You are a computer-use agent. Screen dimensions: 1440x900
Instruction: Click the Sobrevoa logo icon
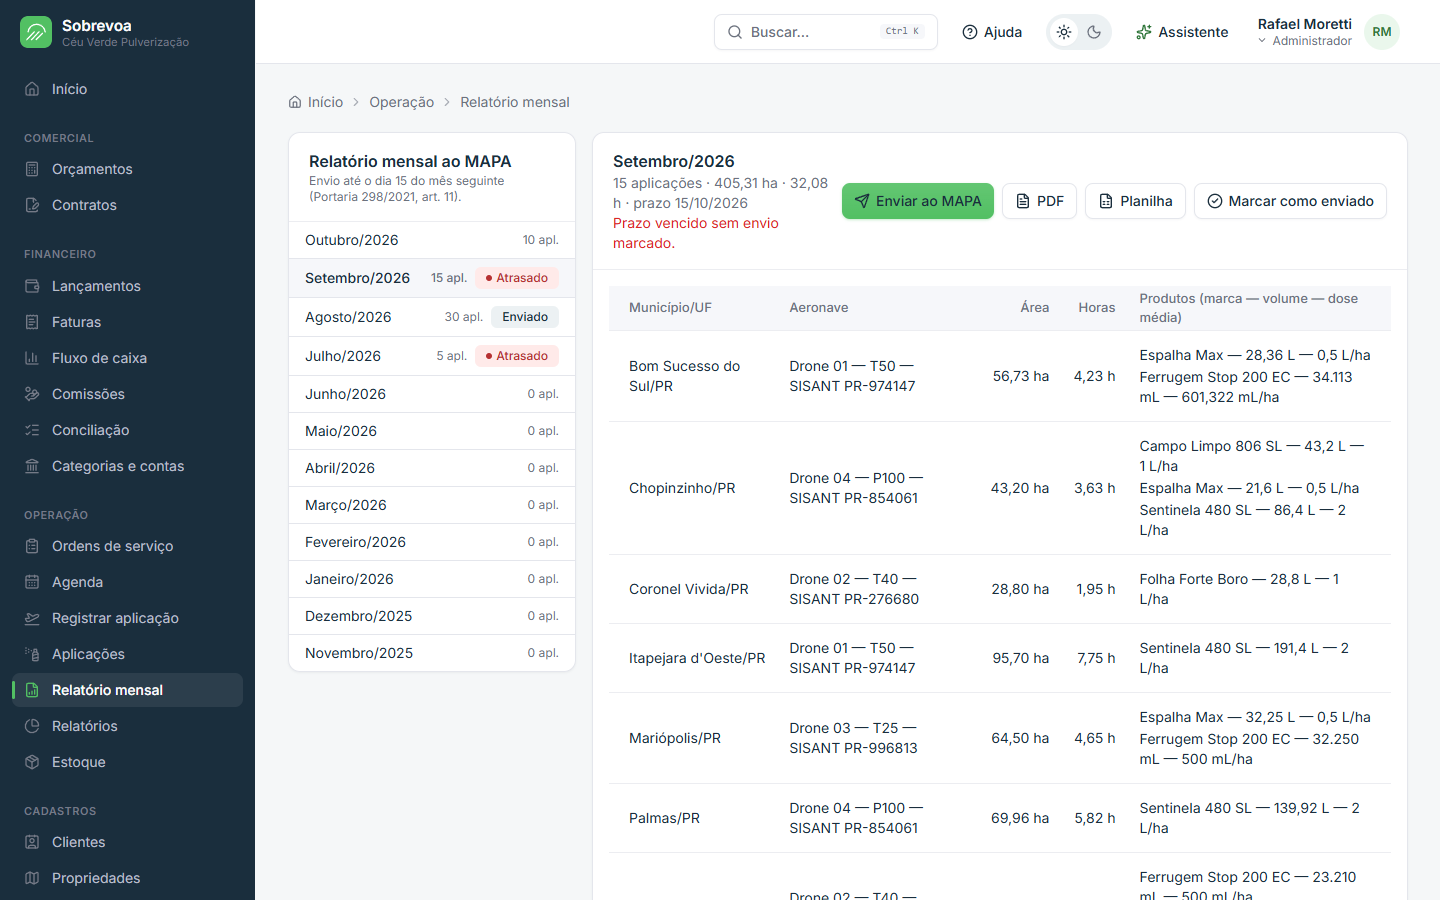coord(36,32)
